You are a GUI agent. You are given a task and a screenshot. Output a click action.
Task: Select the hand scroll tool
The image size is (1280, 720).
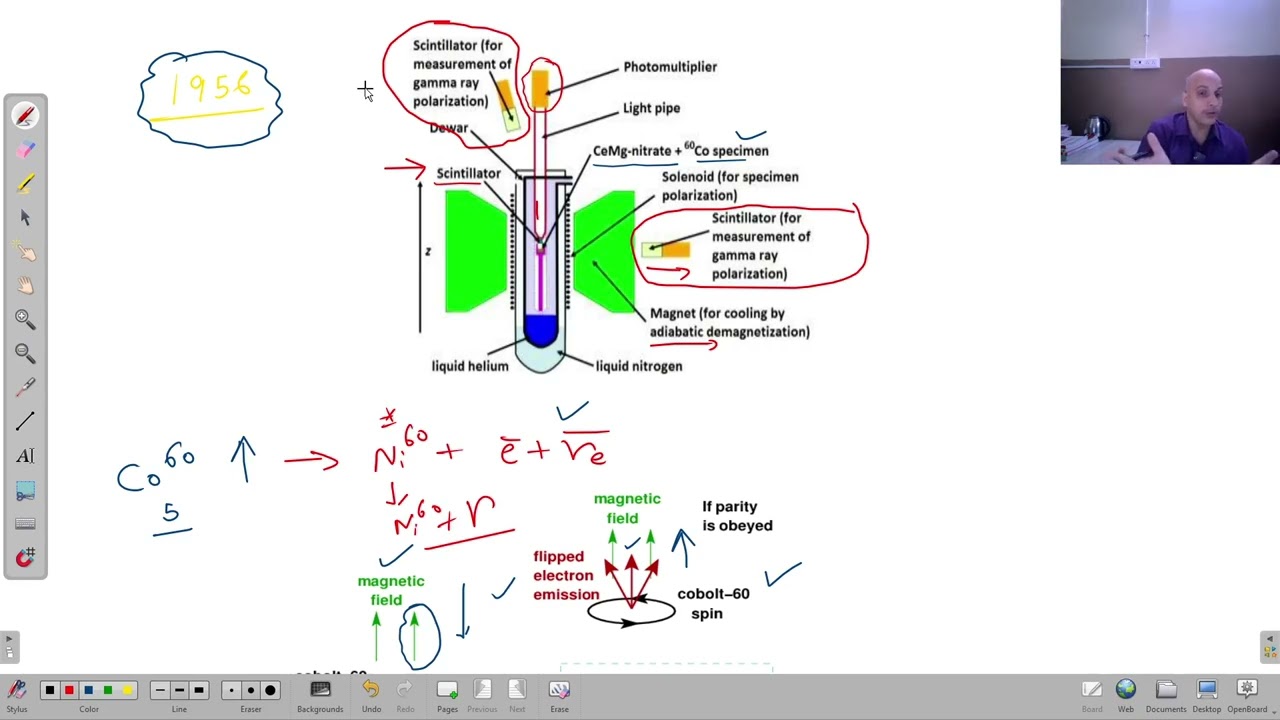pos(25,285)
